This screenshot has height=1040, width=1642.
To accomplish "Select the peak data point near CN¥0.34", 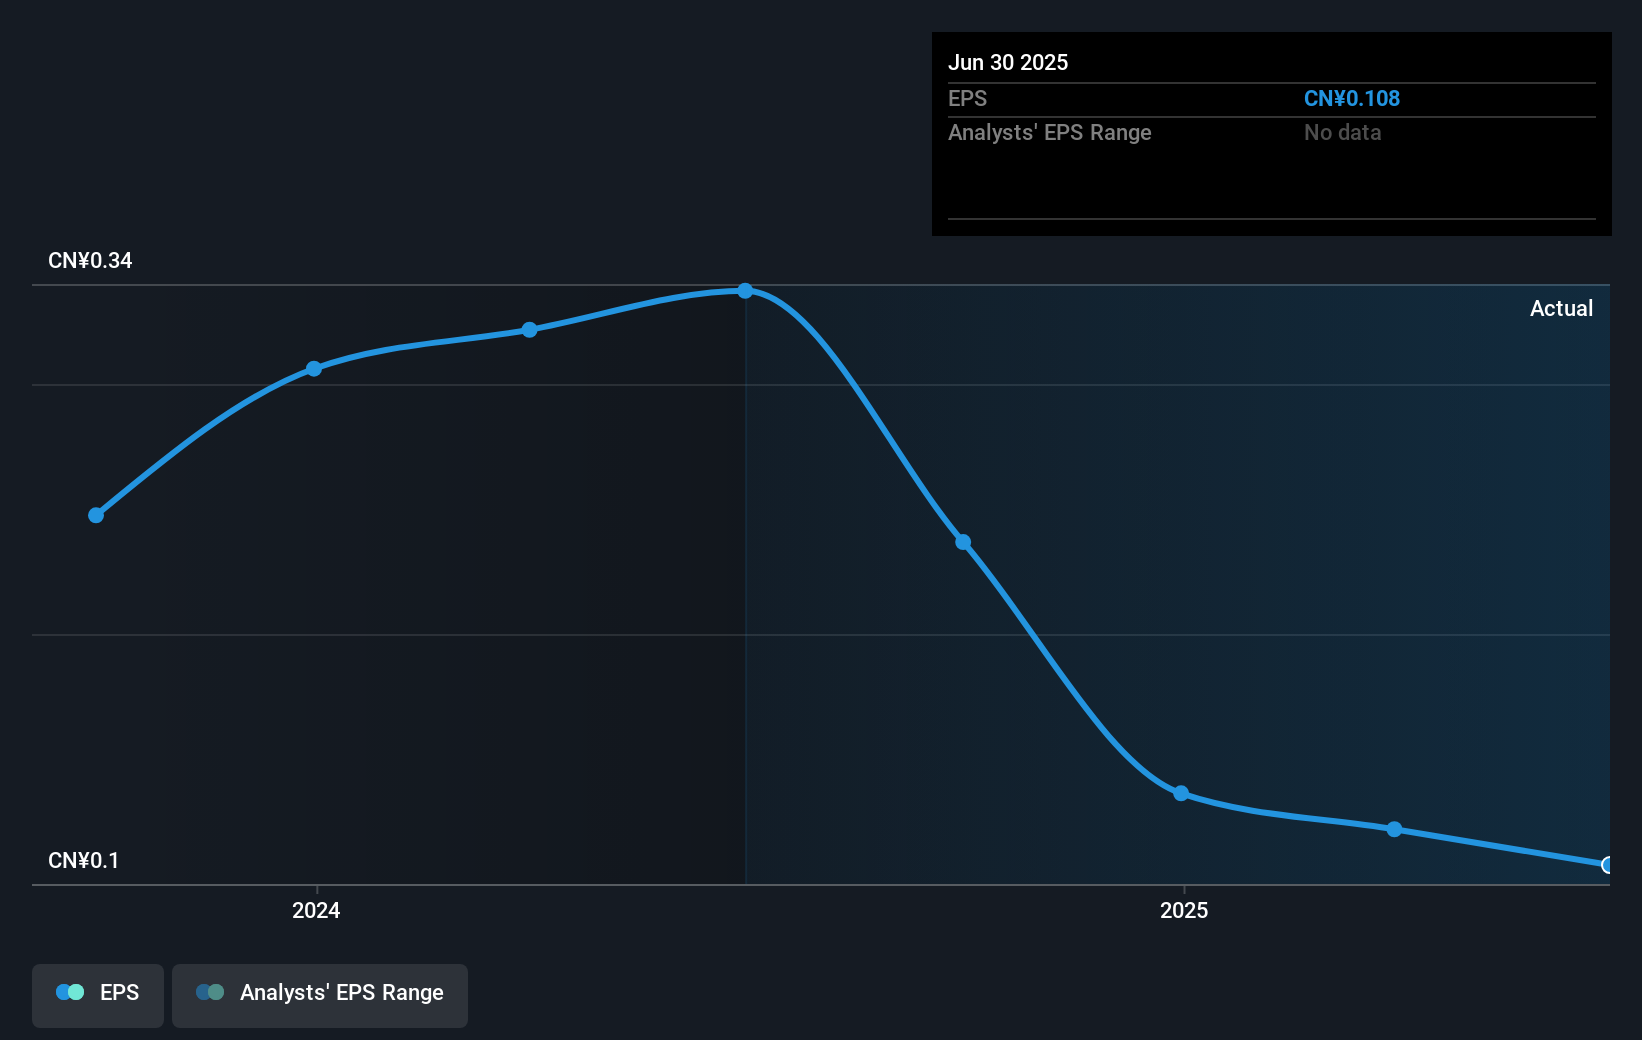I will [x=745, y=291].
